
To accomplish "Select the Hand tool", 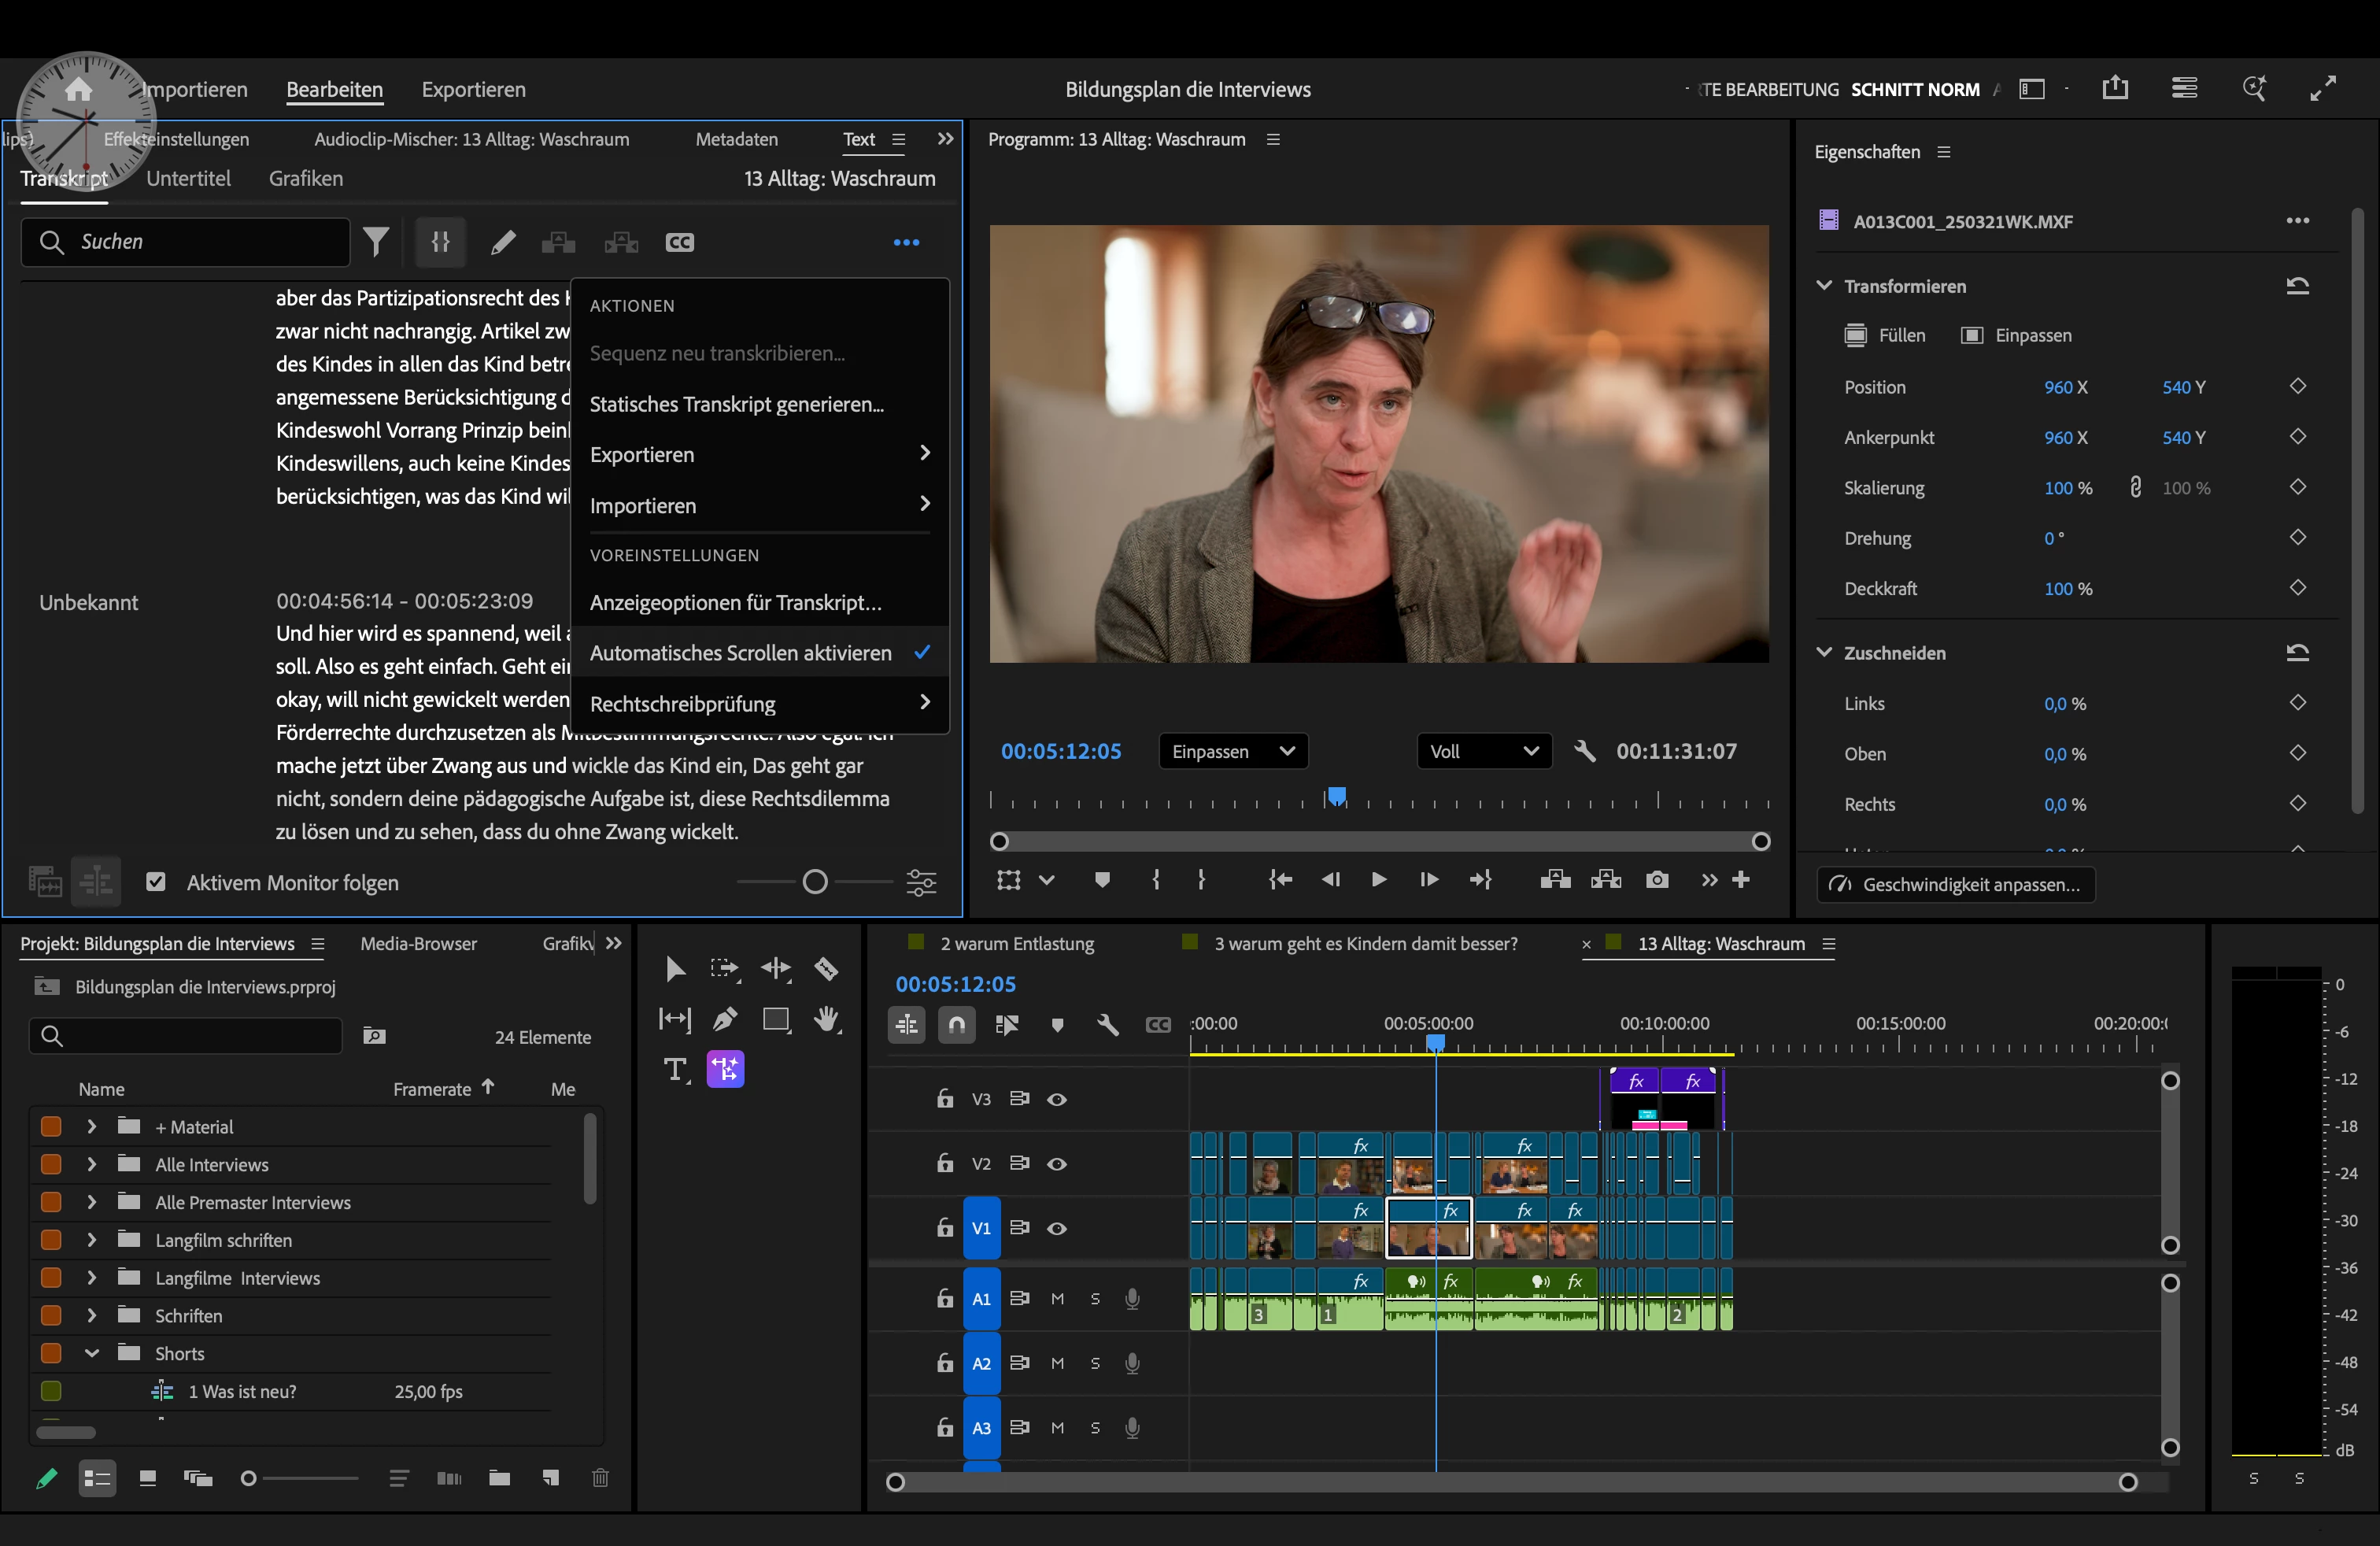I will point(826,1019).
